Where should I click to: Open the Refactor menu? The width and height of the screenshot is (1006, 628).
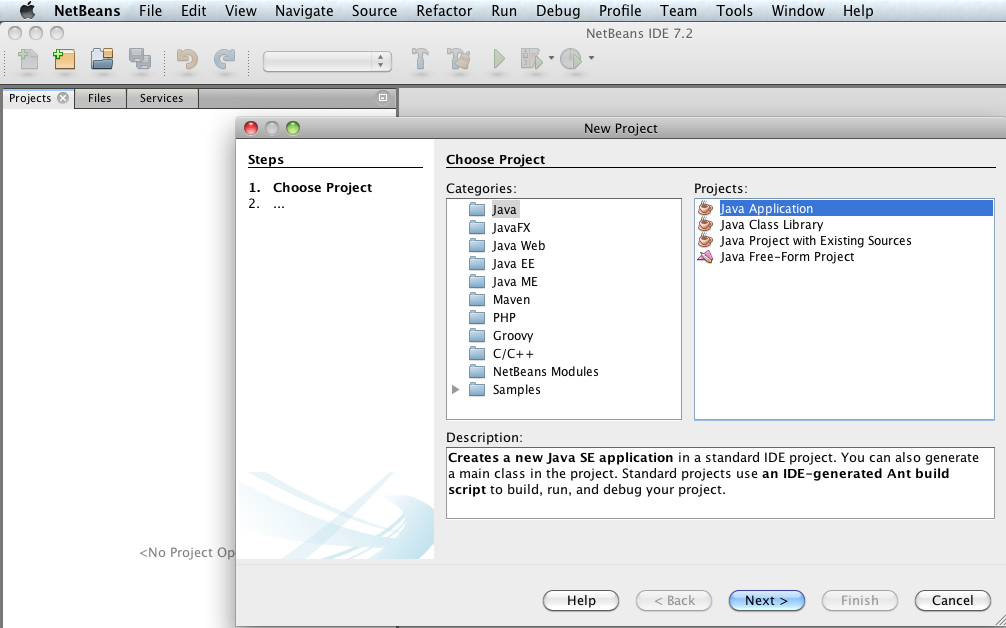coord(444,11)
